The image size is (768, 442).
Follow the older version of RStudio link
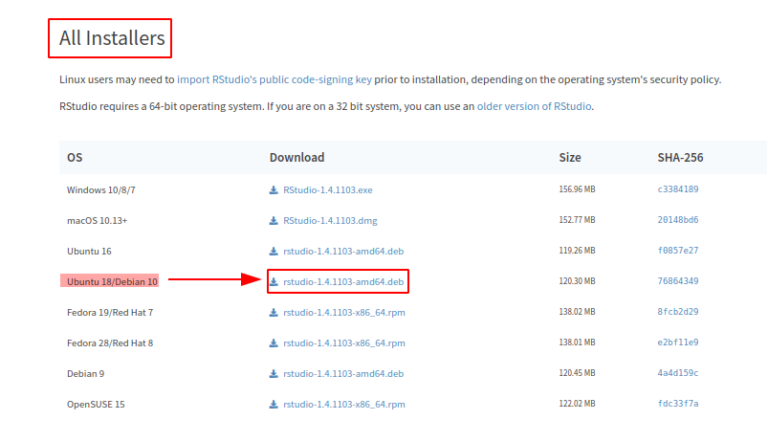click(x=534, y=106)
